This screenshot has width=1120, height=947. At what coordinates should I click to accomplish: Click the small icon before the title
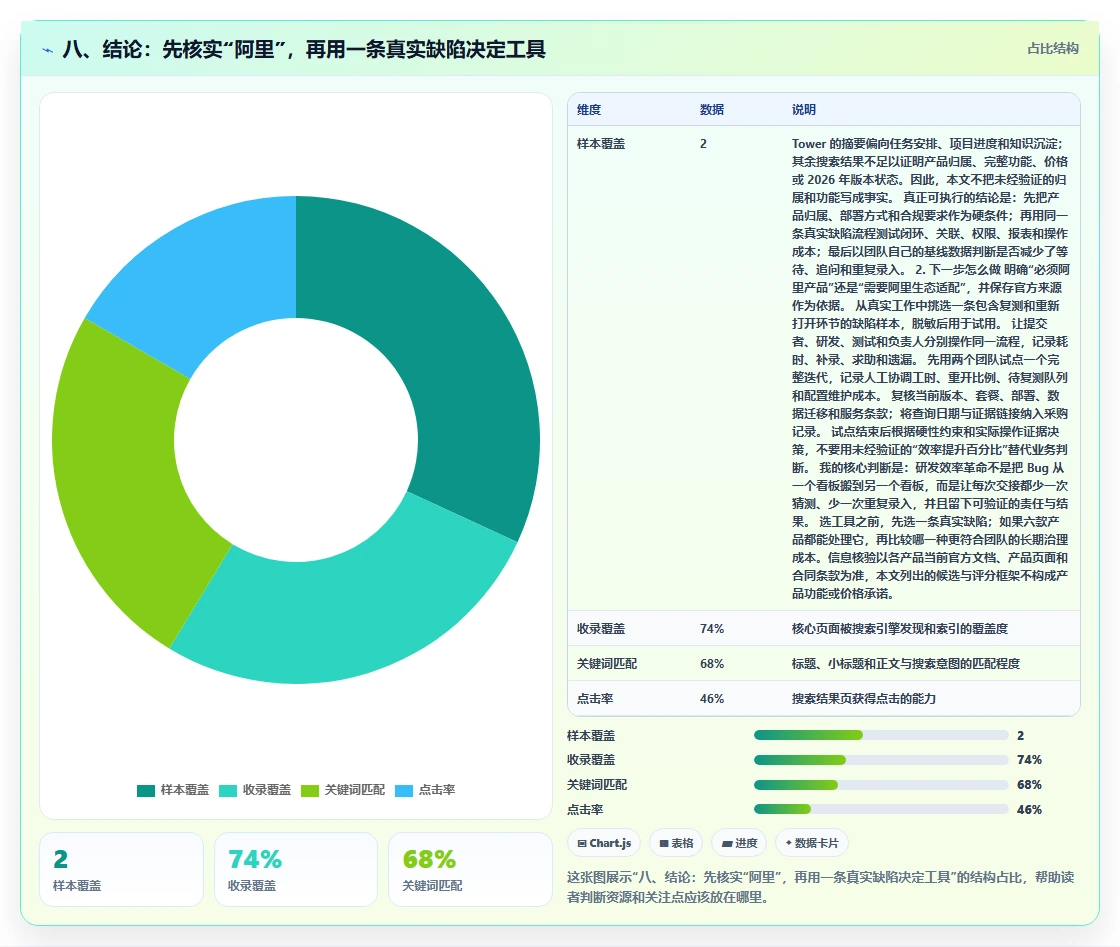(47, 50)
